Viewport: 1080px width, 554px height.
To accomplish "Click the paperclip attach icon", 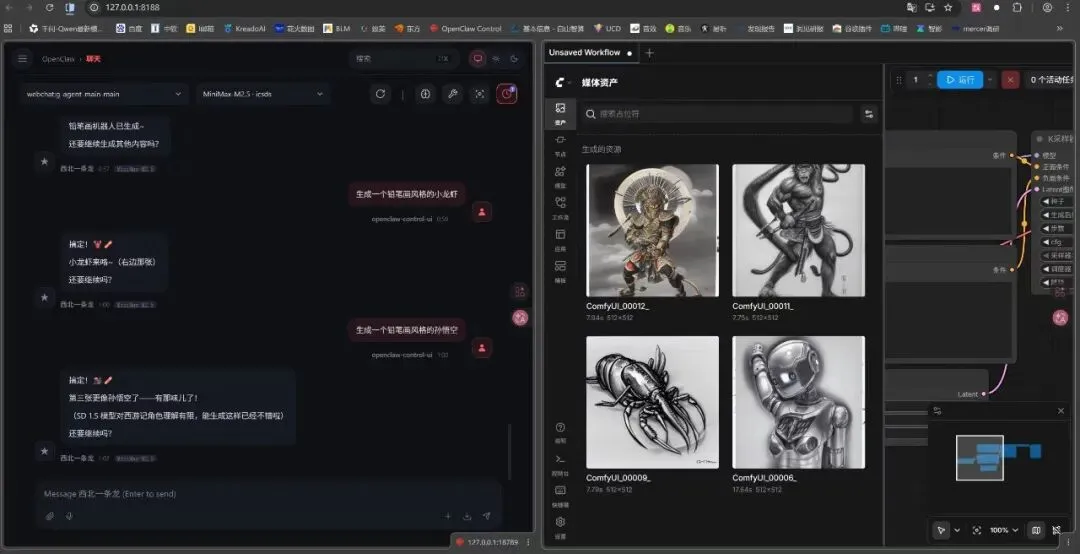I will (50, 516).
